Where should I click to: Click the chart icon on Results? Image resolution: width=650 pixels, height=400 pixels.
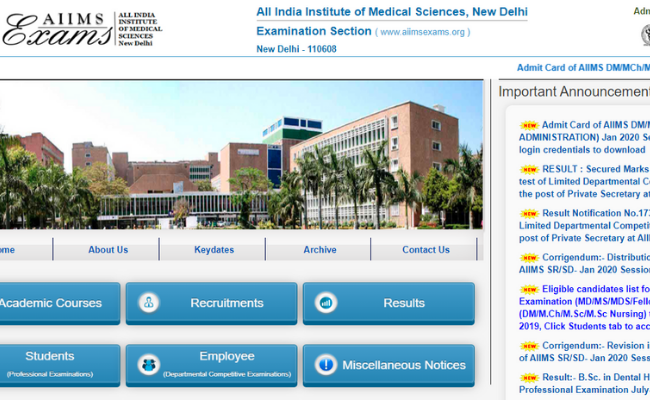click(326, 303)
